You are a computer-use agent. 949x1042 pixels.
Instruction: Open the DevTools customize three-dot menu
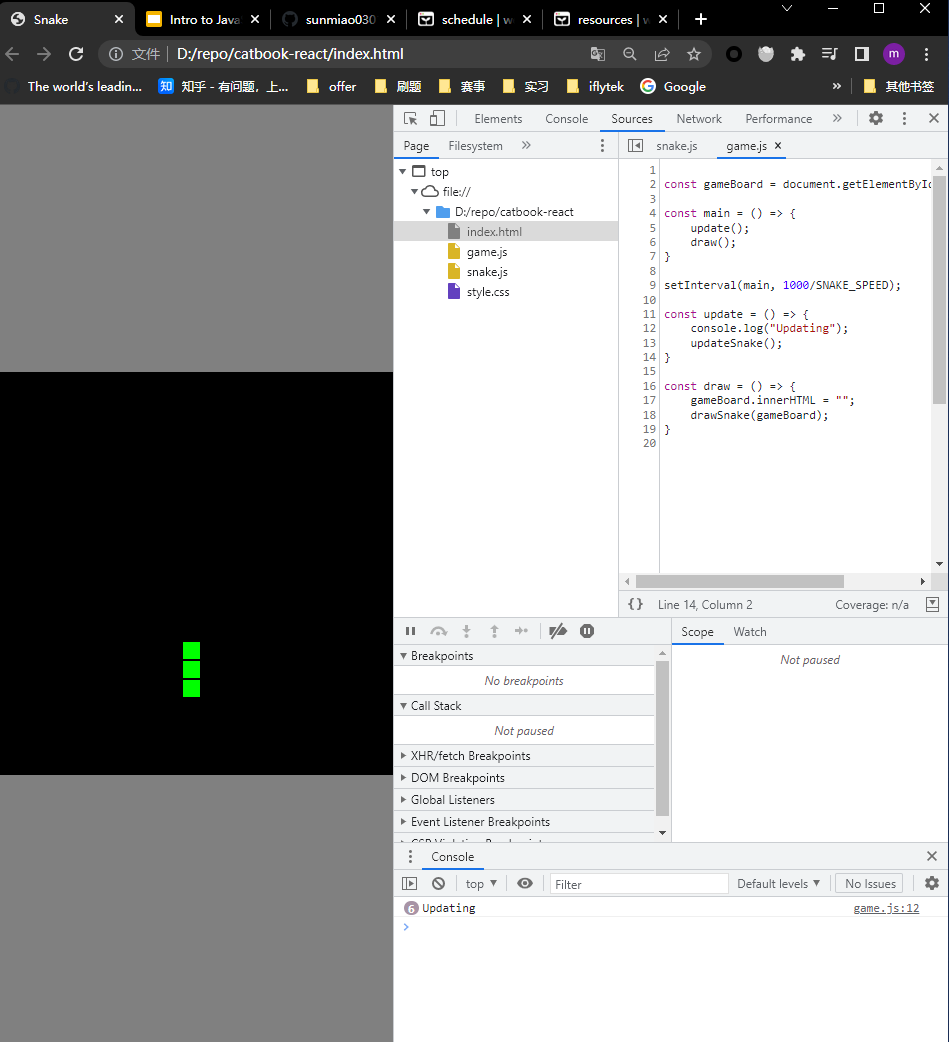pos(904,118)
